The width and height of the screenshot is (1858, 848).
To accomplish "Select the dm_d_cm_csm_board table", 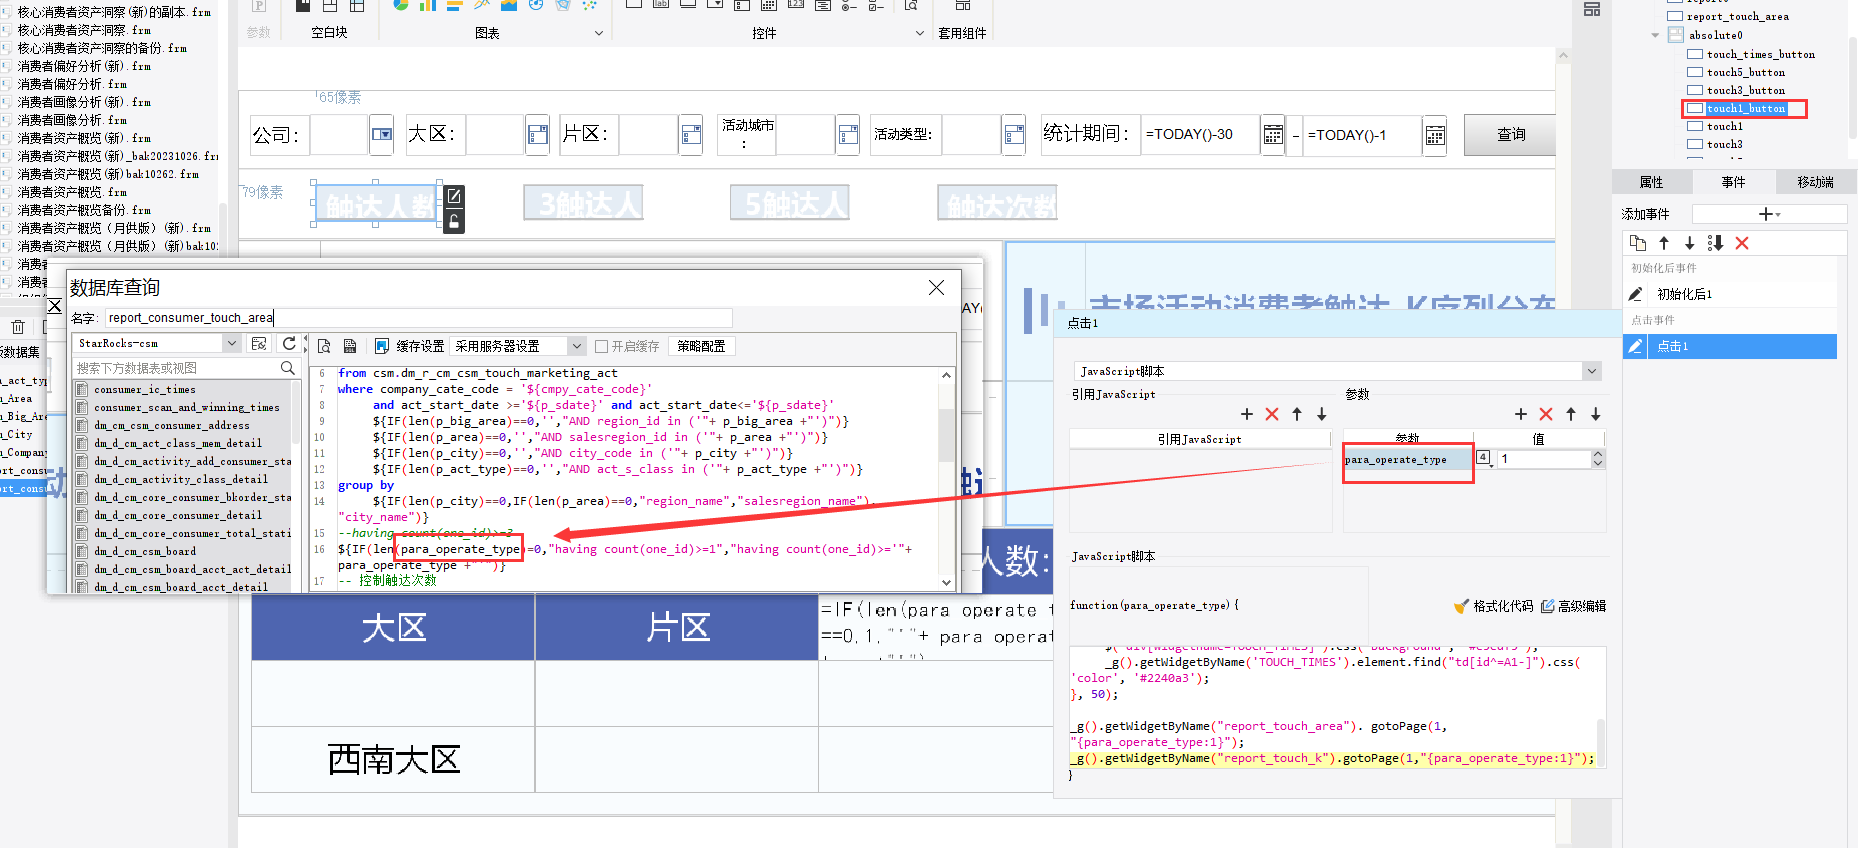I will coord(145,551).
